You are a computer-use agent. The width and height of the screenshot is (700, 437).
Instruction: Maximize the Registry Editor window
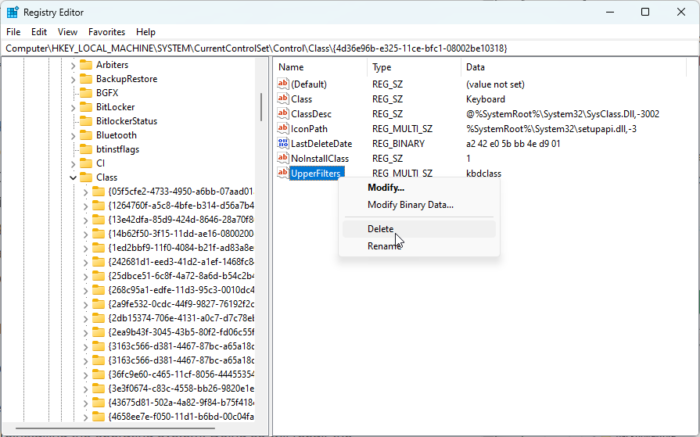645,12
